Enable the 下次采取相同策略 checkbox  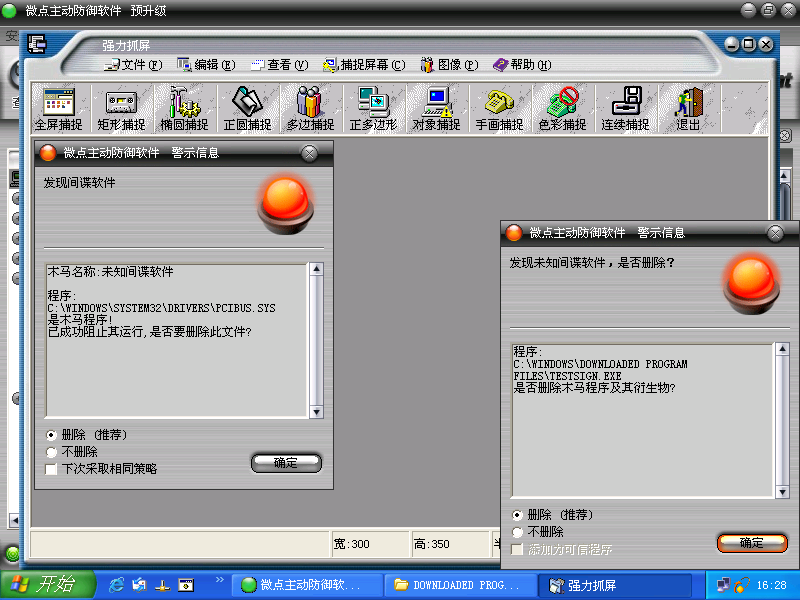coord(52,468)
